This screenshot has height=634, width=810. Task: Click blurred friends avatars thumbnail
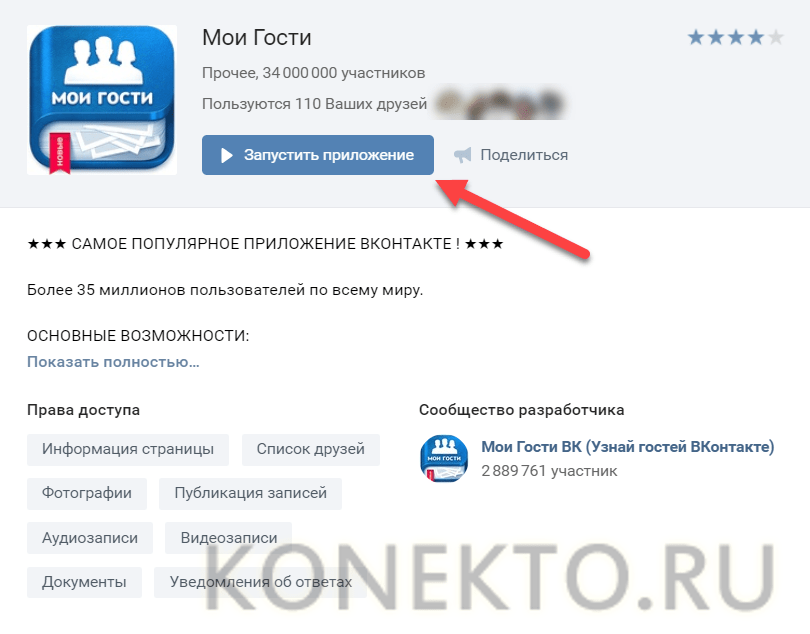coord(500,102)
